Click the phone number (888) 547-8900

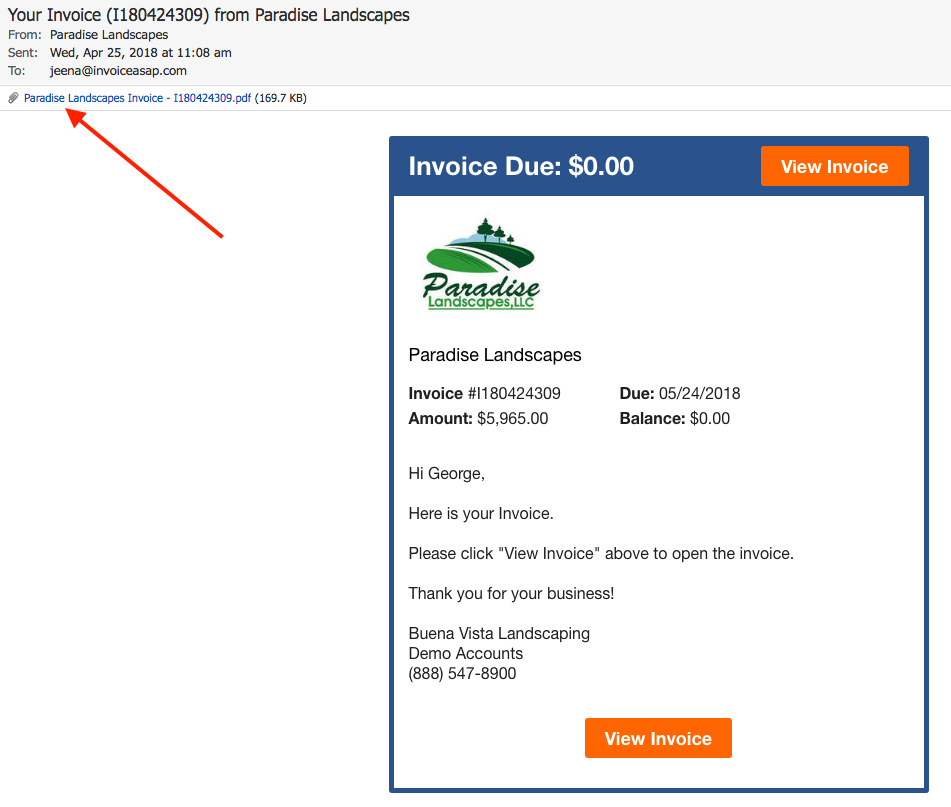pyautogui.click(x=462, y=673)
